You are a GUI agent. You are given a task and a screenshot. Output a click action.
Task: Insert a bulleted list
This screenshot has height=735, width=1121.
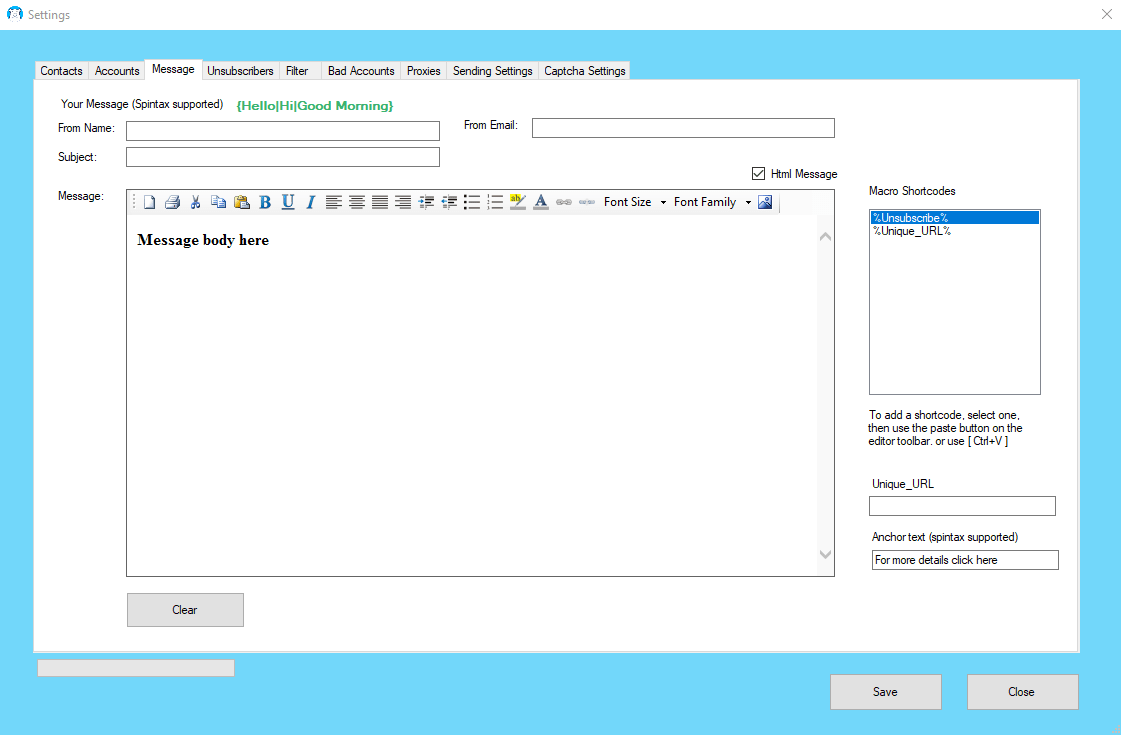pos(472,202)
